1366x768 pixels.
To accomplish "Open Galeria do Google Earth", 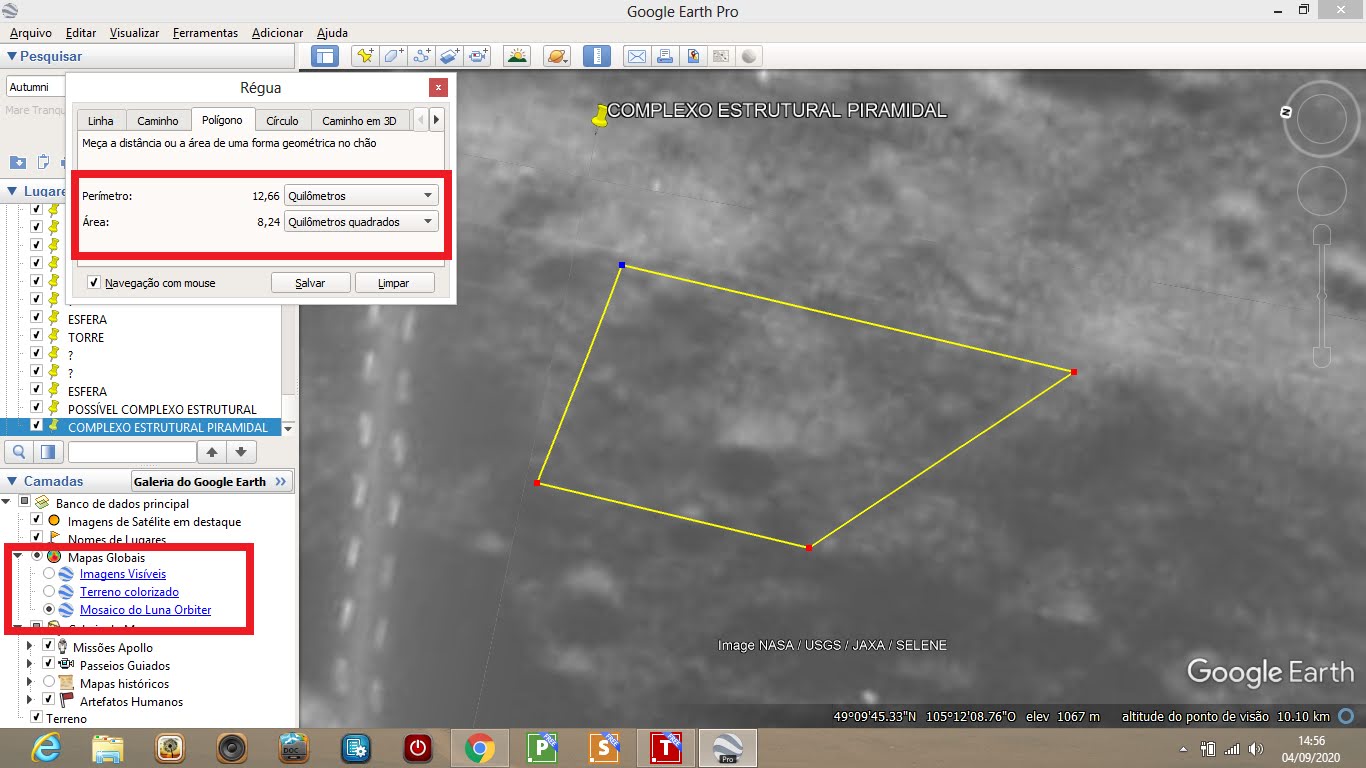I will [x=212, y=481].
